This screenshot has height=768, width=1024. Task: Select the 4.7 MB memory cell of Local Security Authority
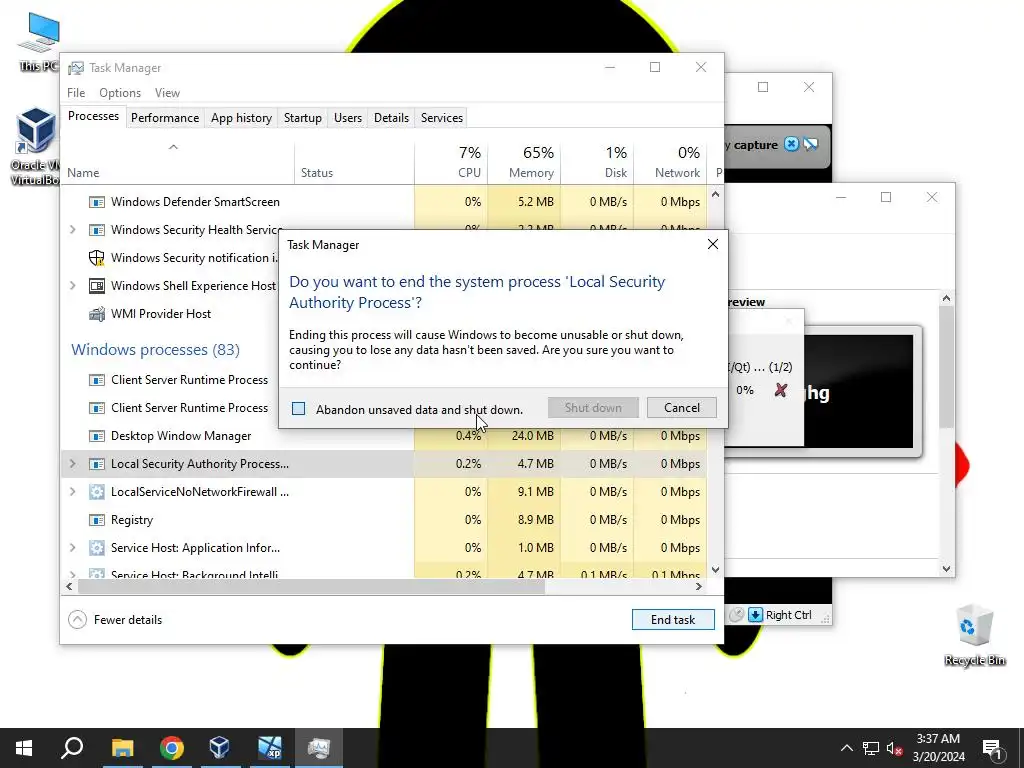524,464
